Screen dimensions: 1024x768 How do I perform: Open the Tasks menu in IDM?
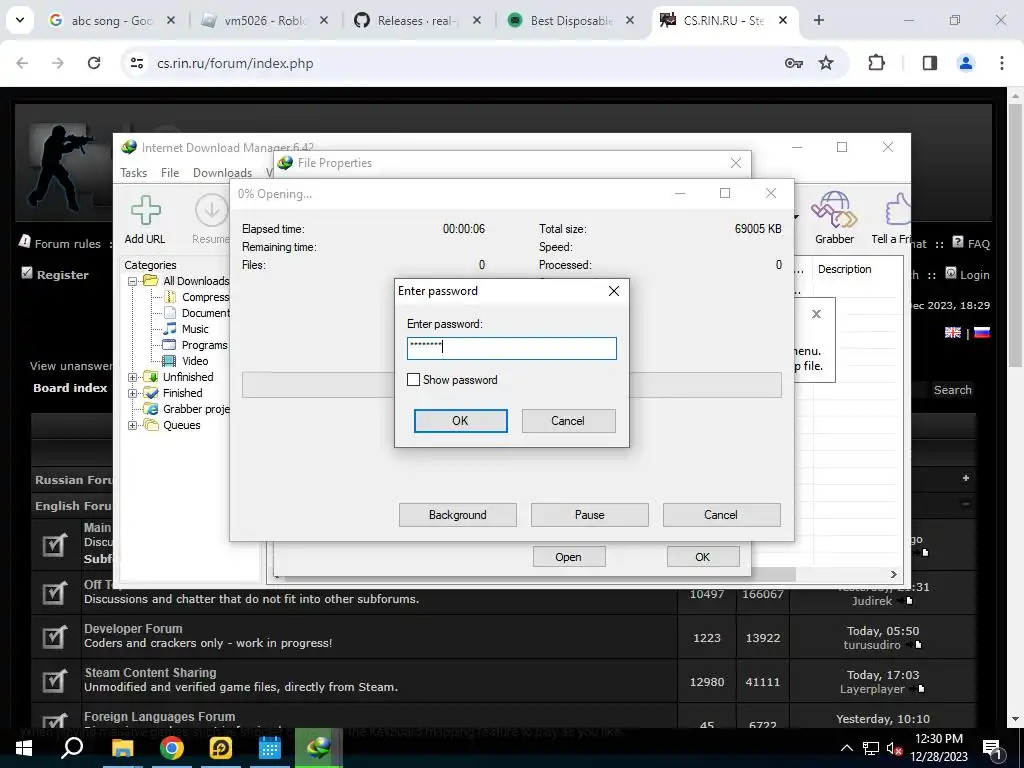(133, 172)
